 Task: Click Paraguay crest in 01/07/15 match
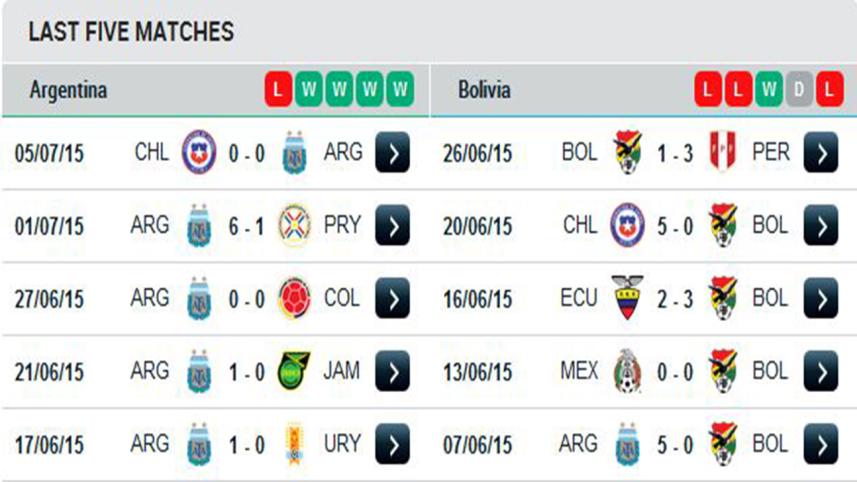[x=294, y=226]
